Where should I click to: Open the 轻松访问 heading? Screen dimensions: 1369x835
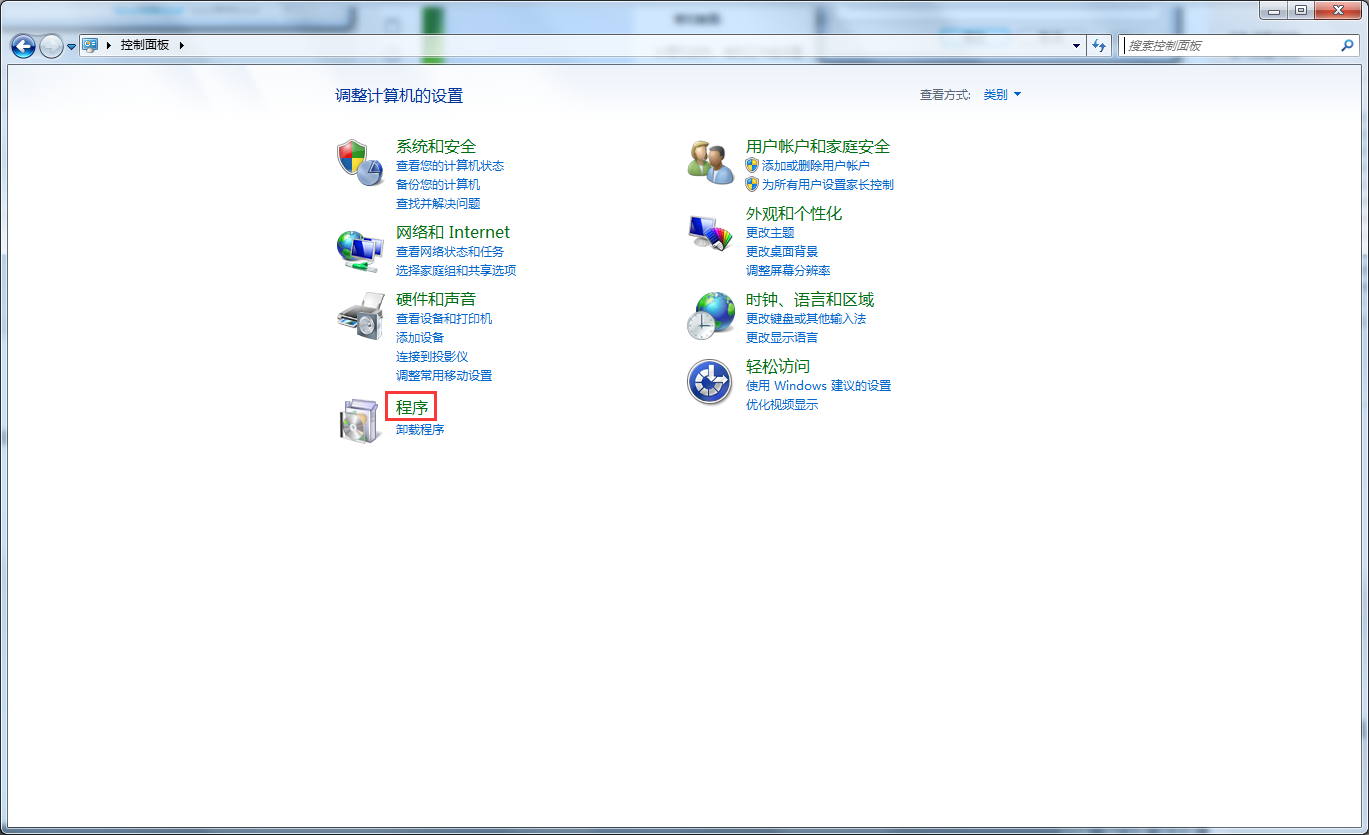tap(778, 367)
